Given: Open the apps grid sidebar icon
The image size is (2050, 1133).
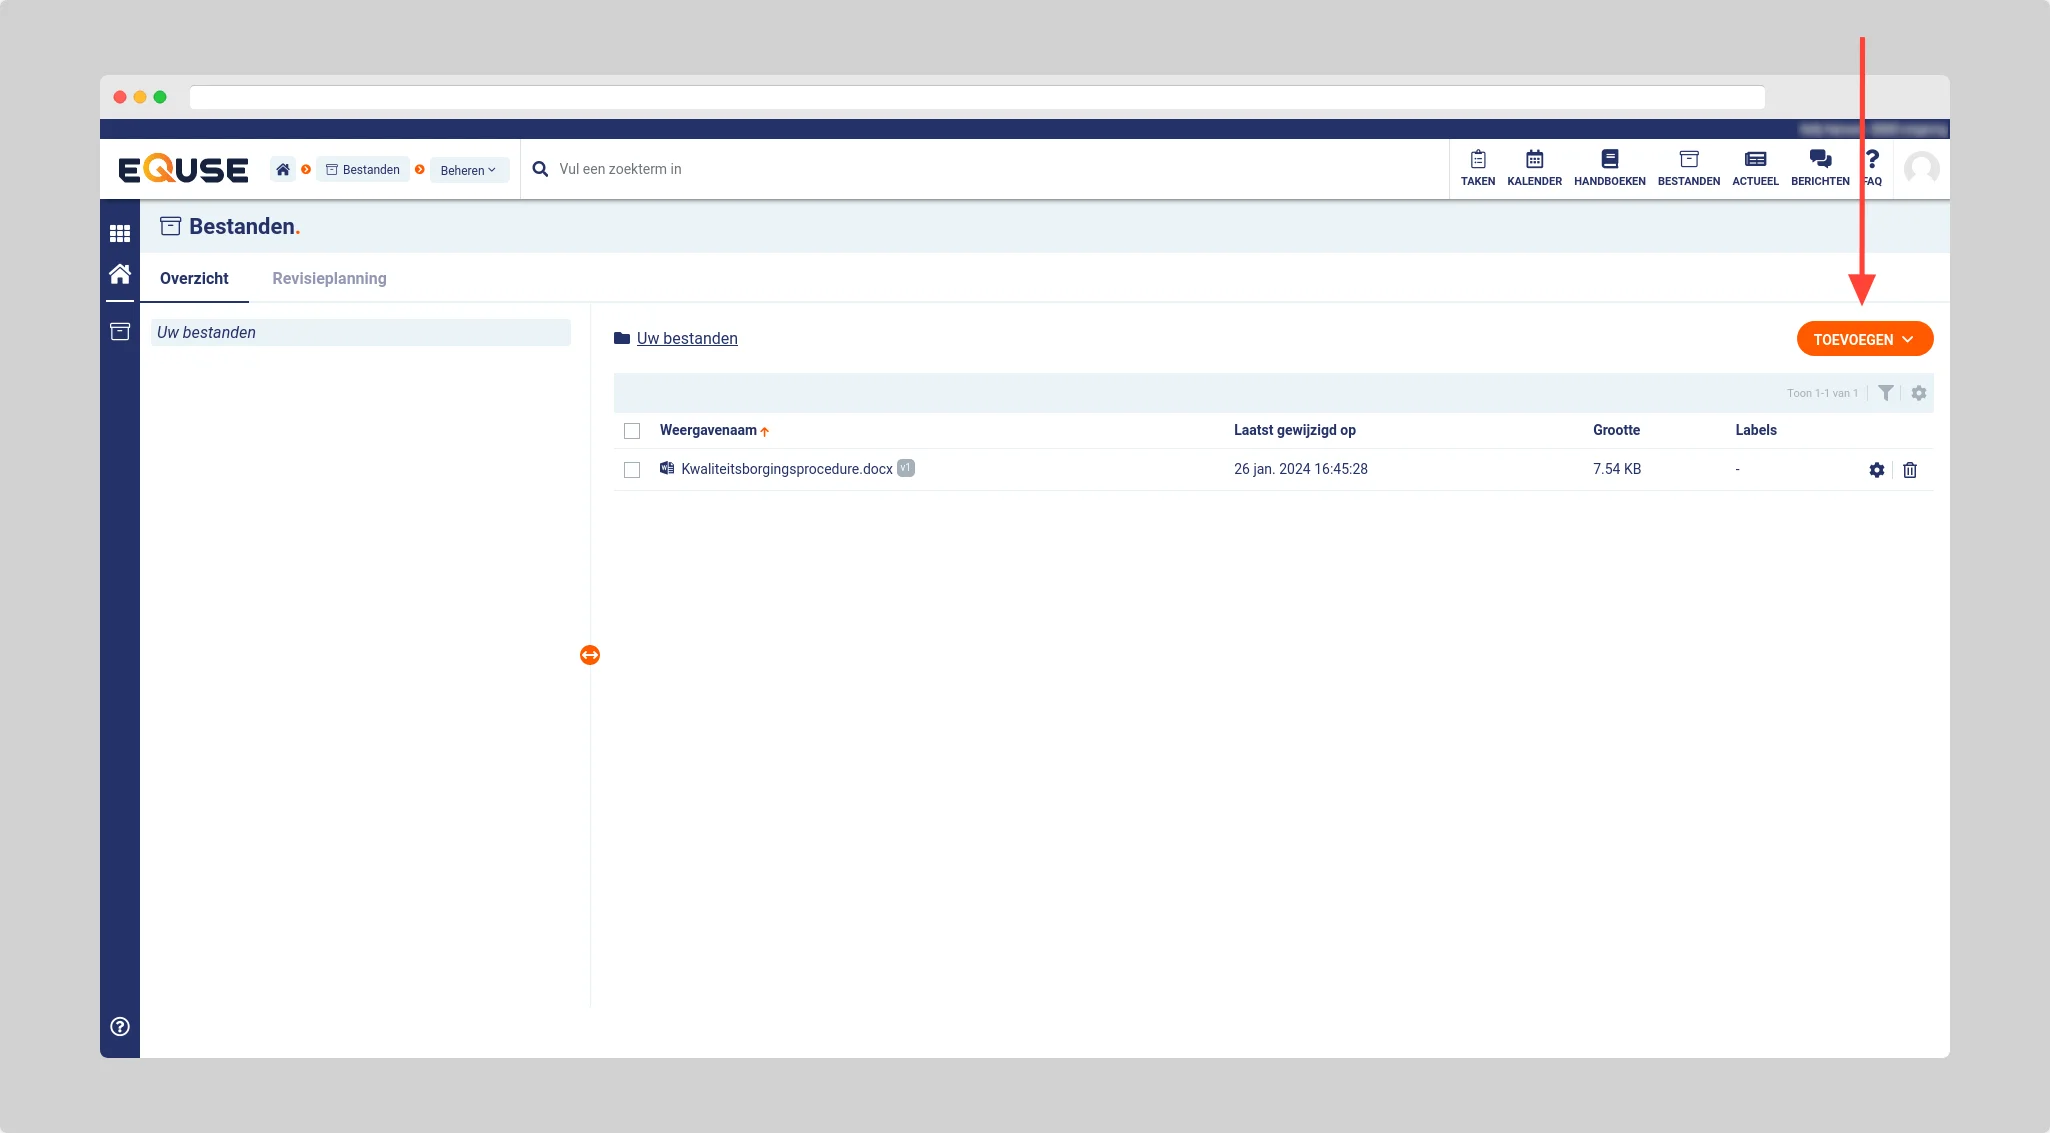Looking at the screenshot, I should pyautogui.click(x=120, y=233).
